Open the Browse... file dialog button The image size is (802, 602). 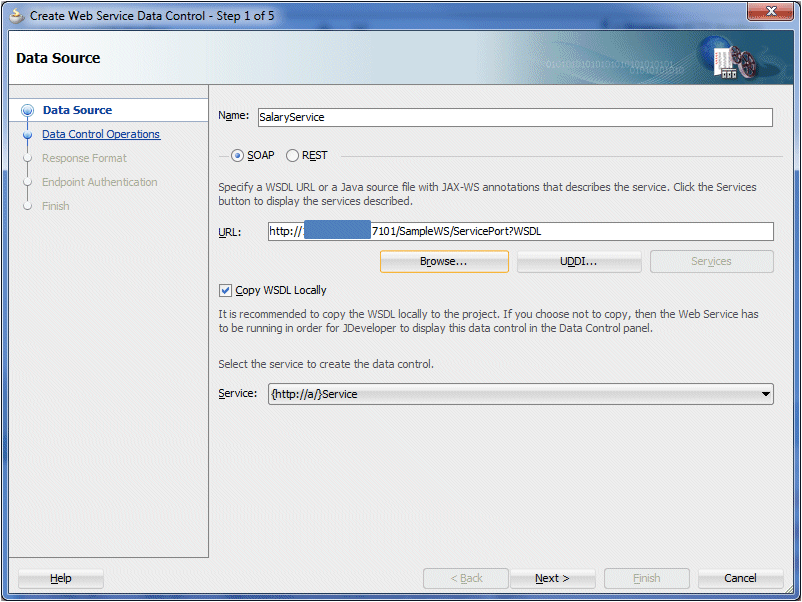[444, 261]
